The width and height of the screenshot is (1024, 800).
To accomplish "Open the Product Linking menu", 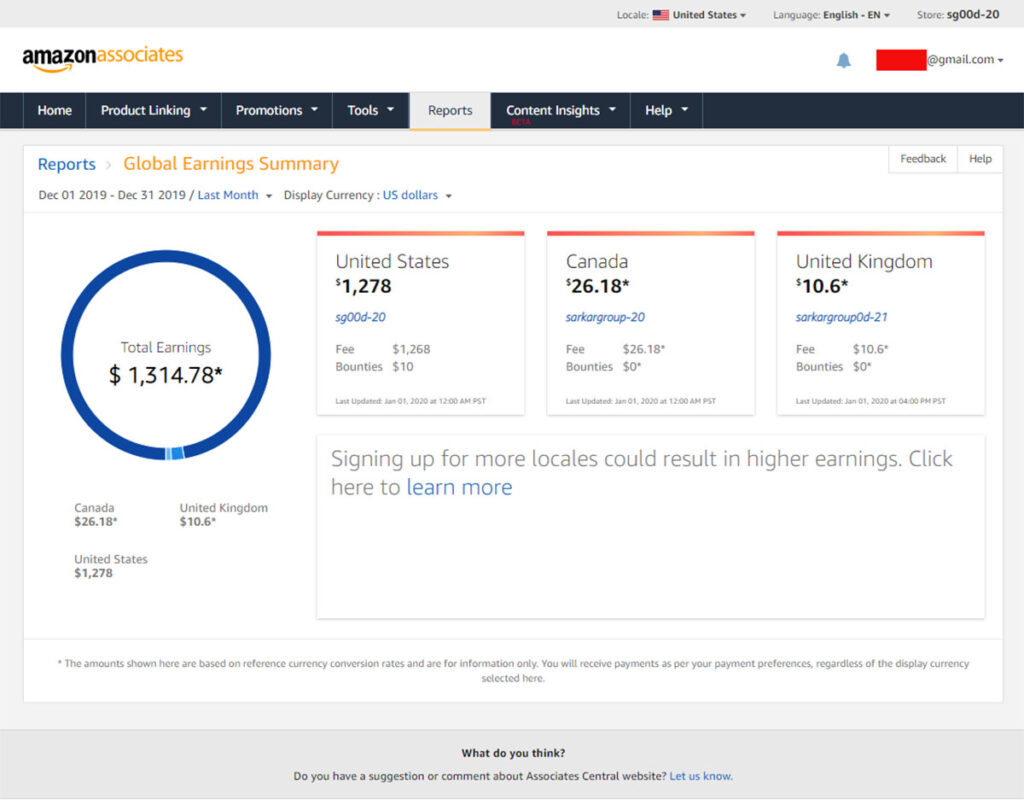I will click(153, 110).
